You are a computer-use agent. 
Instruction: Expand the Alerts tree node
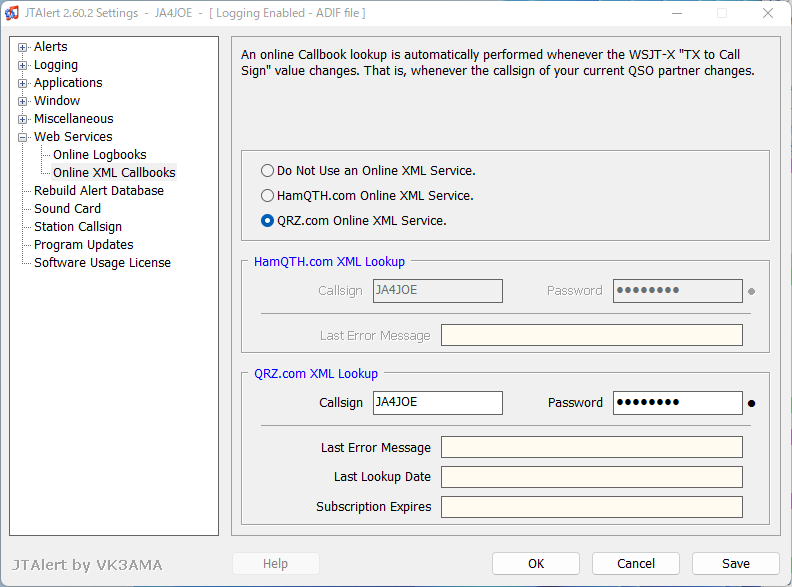tap(22, 47)
